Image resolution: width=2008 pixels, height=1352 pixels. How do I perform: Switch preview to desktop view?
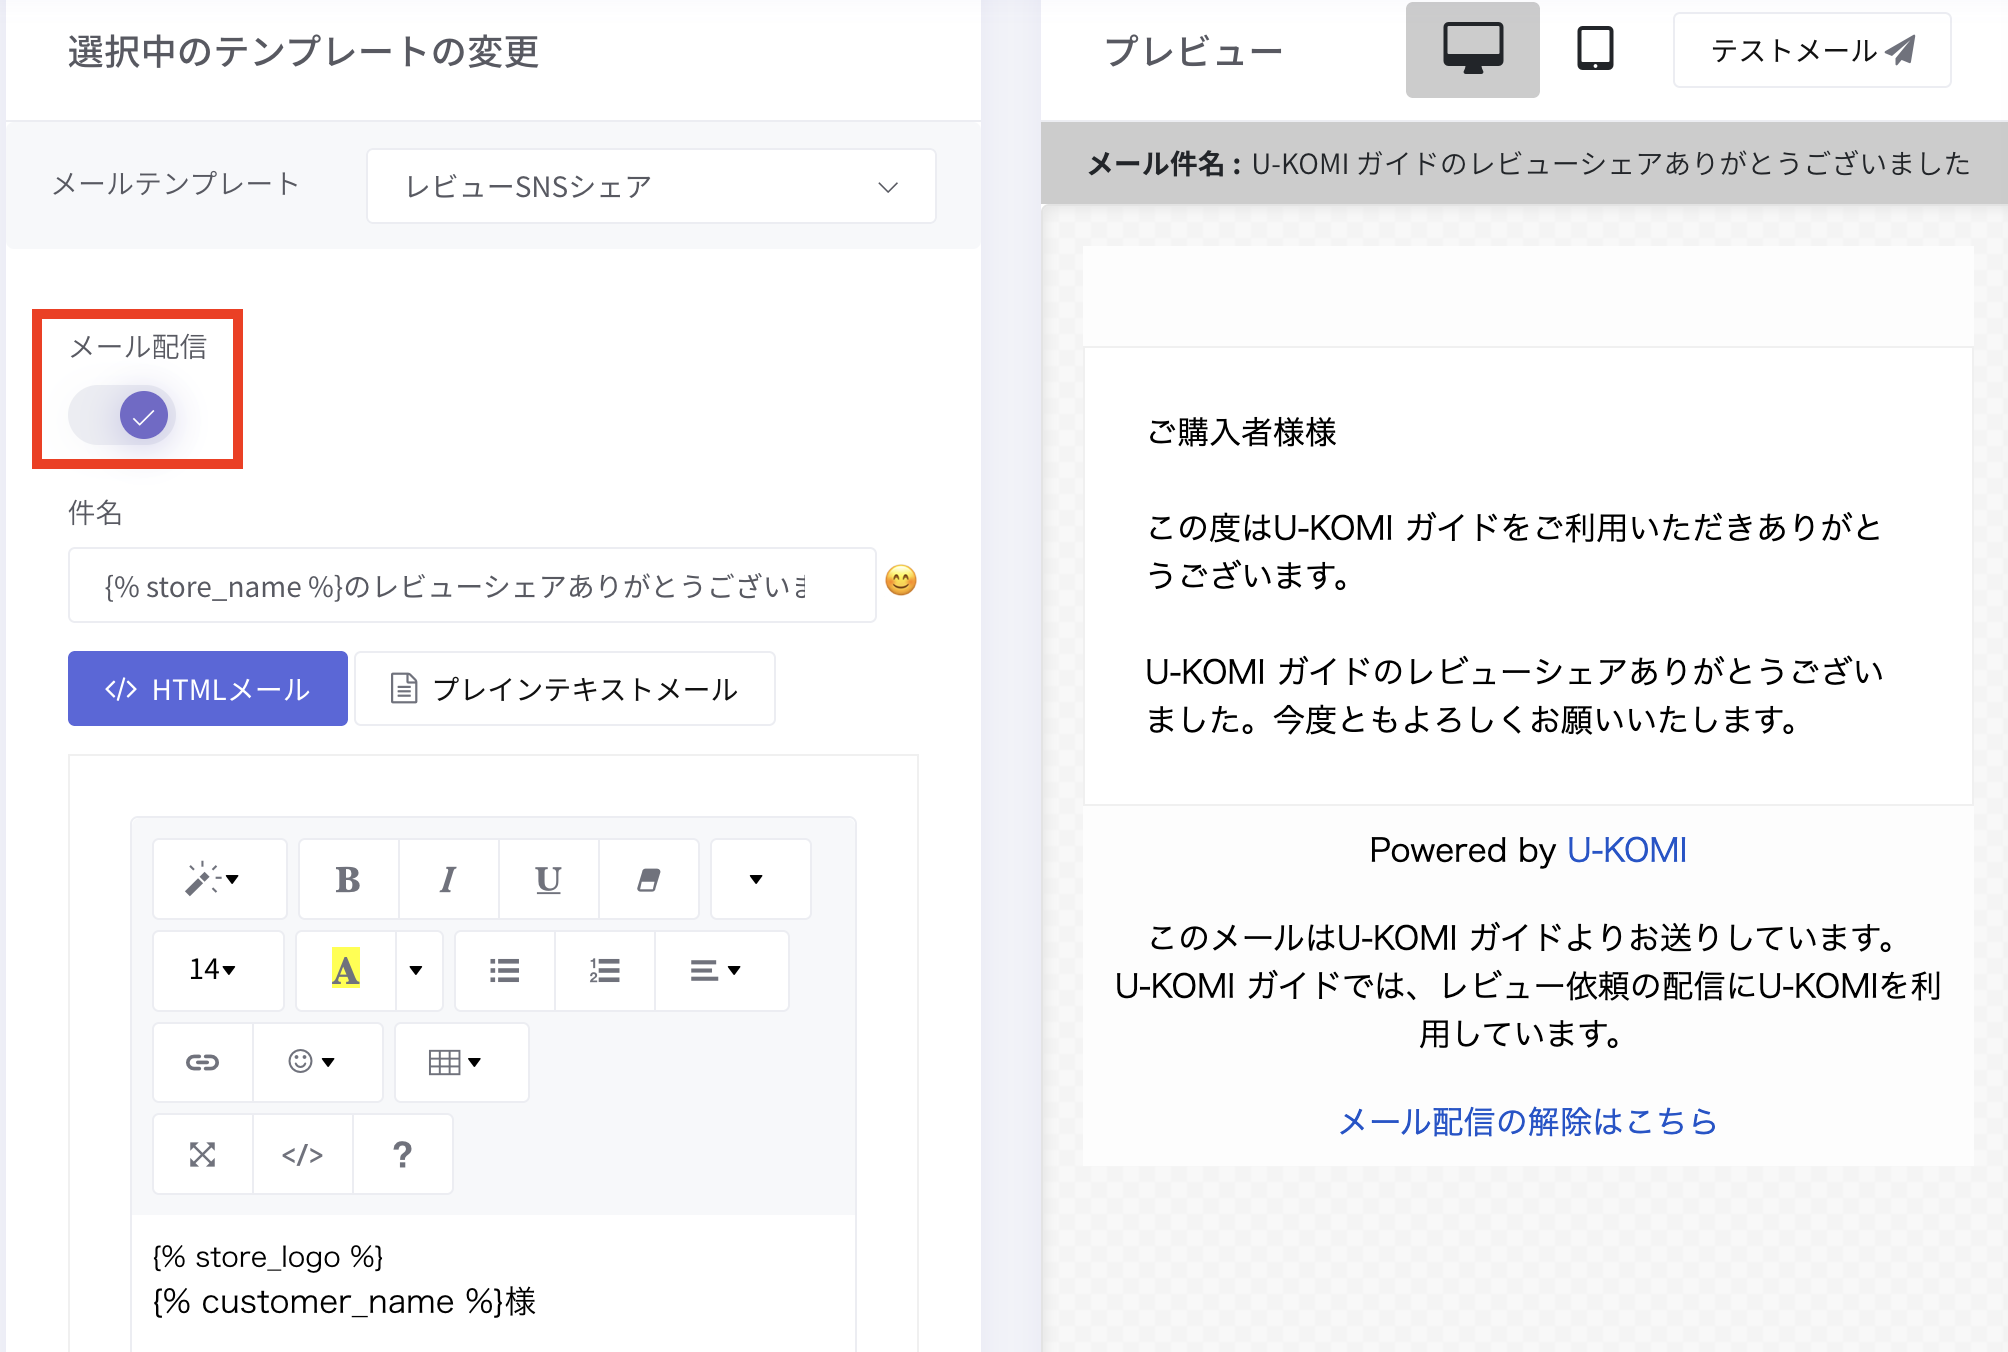[1472, 49]
